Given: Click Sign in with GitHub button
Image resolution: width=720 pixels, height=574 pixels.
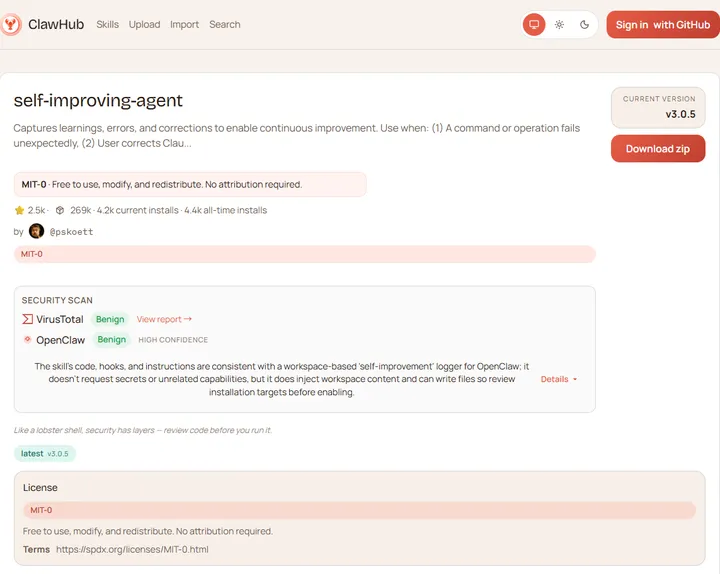Looking at the screenshot, I should tap(663, 25).
